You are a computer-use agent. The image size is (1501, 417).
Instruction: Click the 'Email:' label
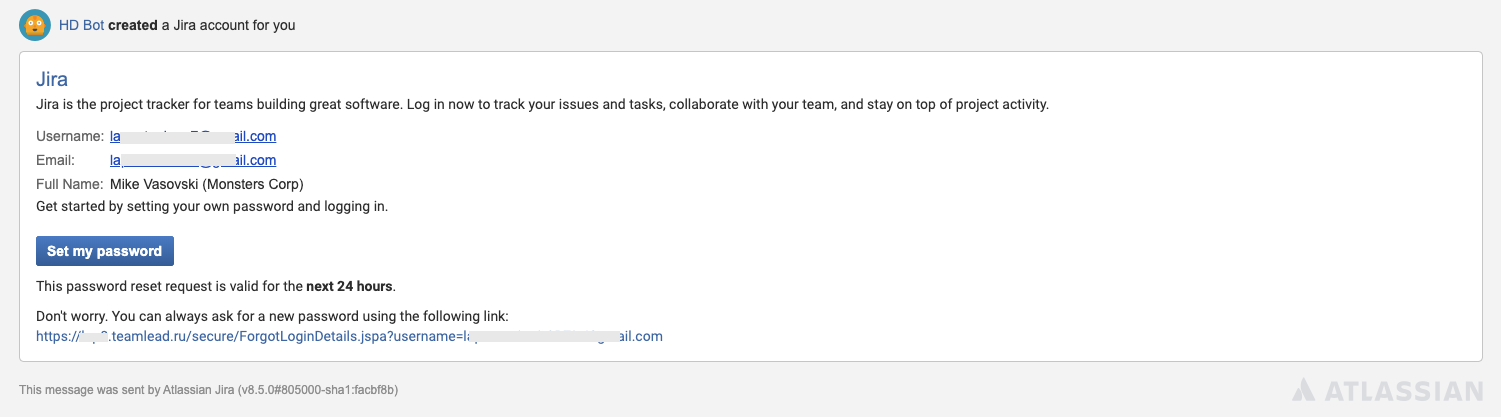point(55,160)
